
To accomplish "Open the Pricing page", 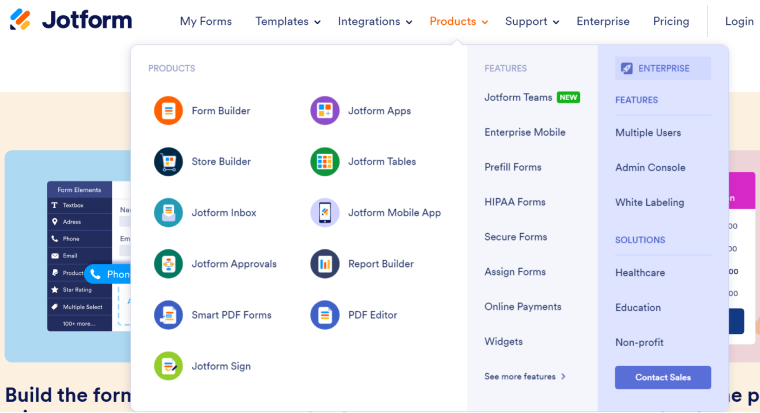I will coord(671,21).
